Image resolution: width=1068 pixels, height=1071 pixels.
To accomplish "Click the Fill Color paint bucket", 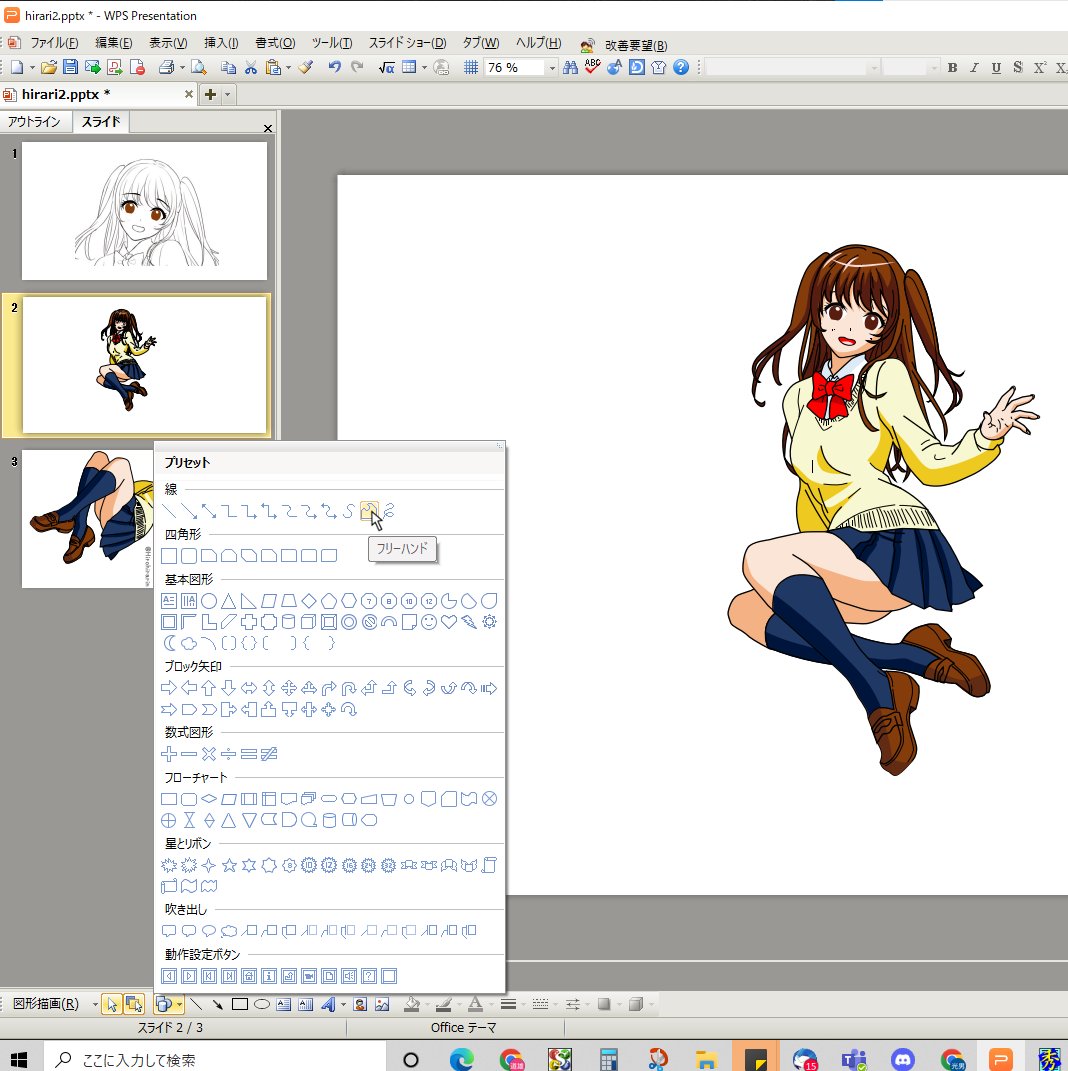I will [x=412, y=1004].
